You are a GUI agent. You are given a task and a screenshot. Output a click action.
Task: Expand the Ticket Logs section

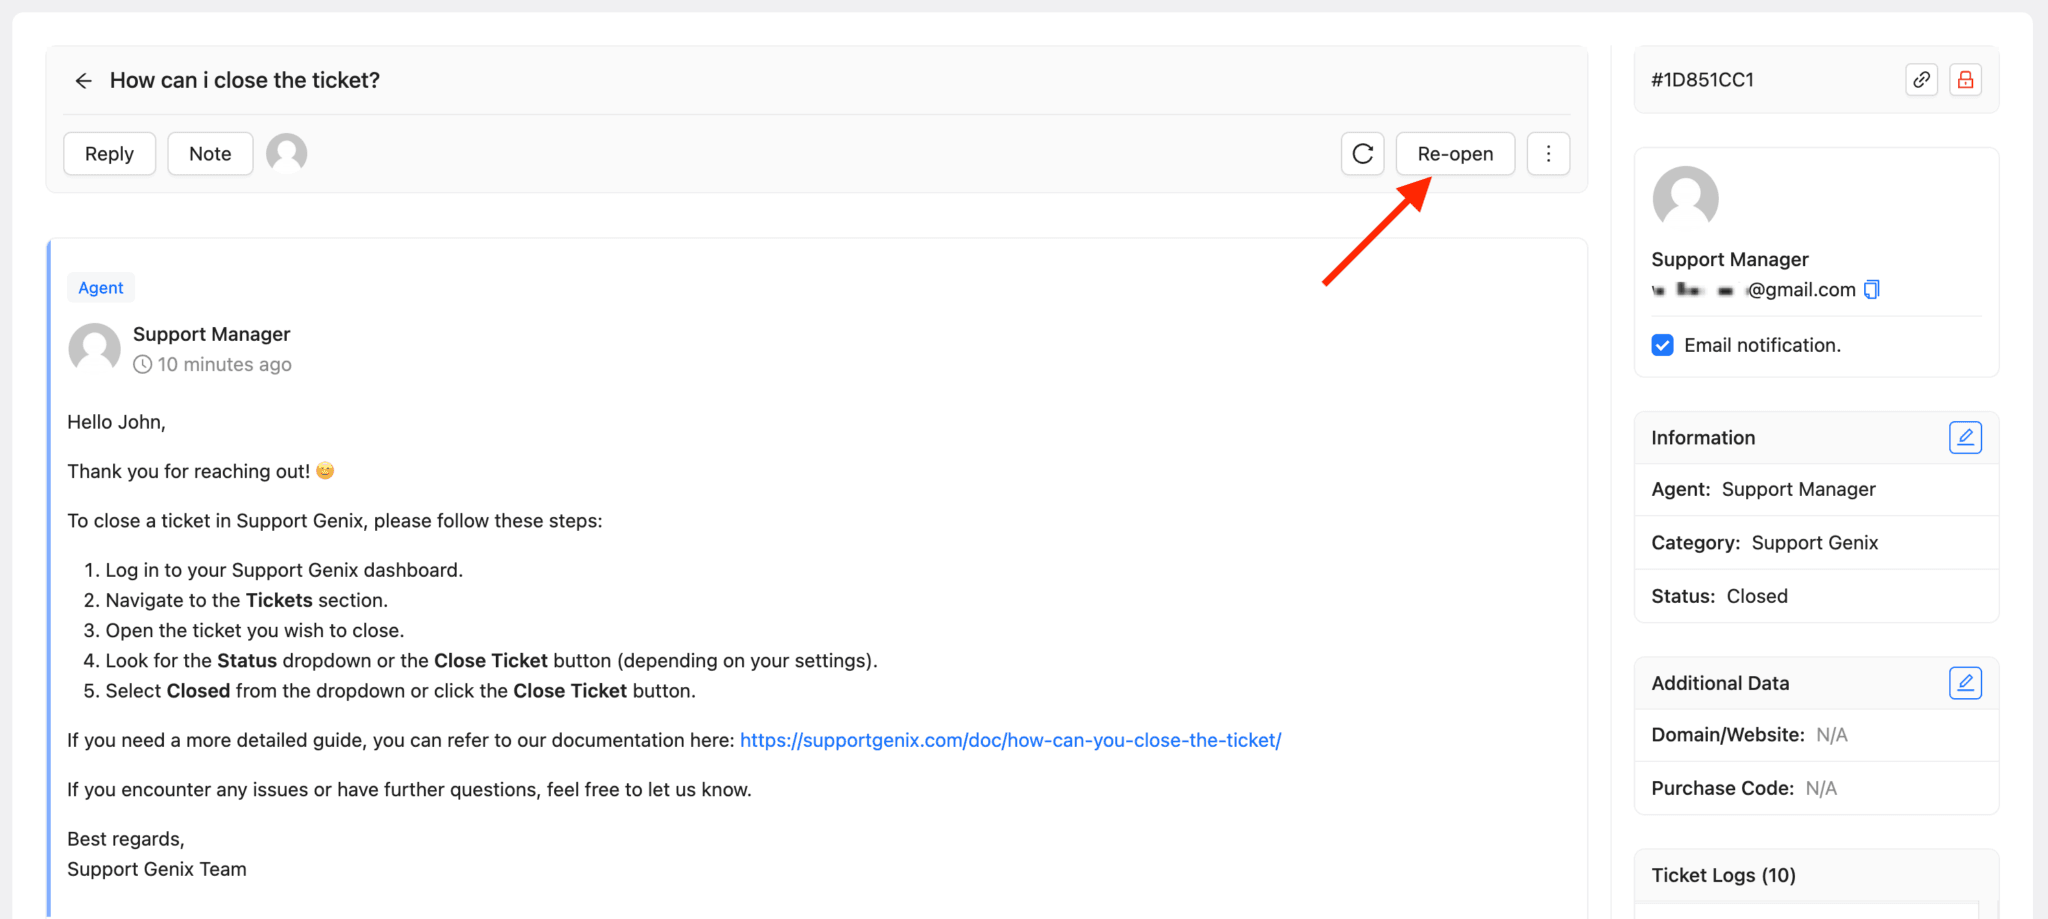click(x=1723, y=874)
